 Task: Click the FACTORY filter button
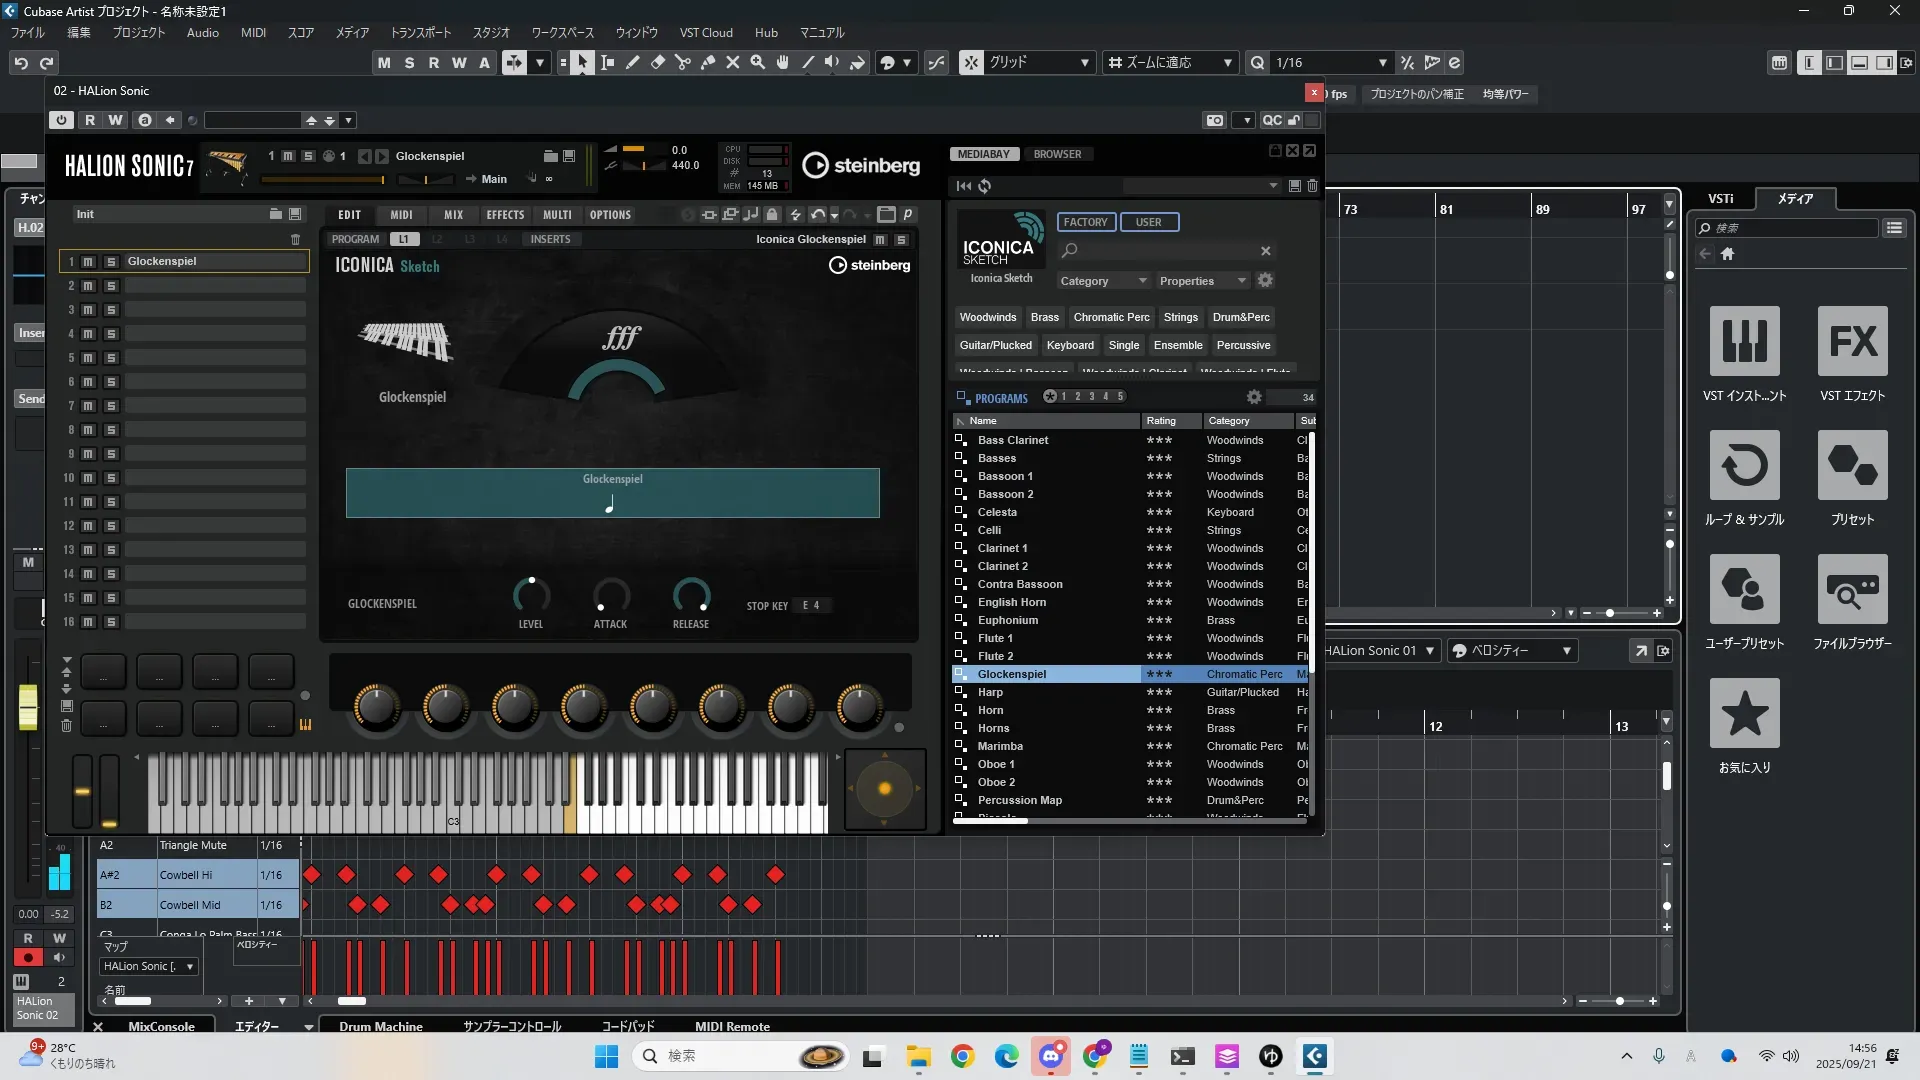pos(1085,222)
